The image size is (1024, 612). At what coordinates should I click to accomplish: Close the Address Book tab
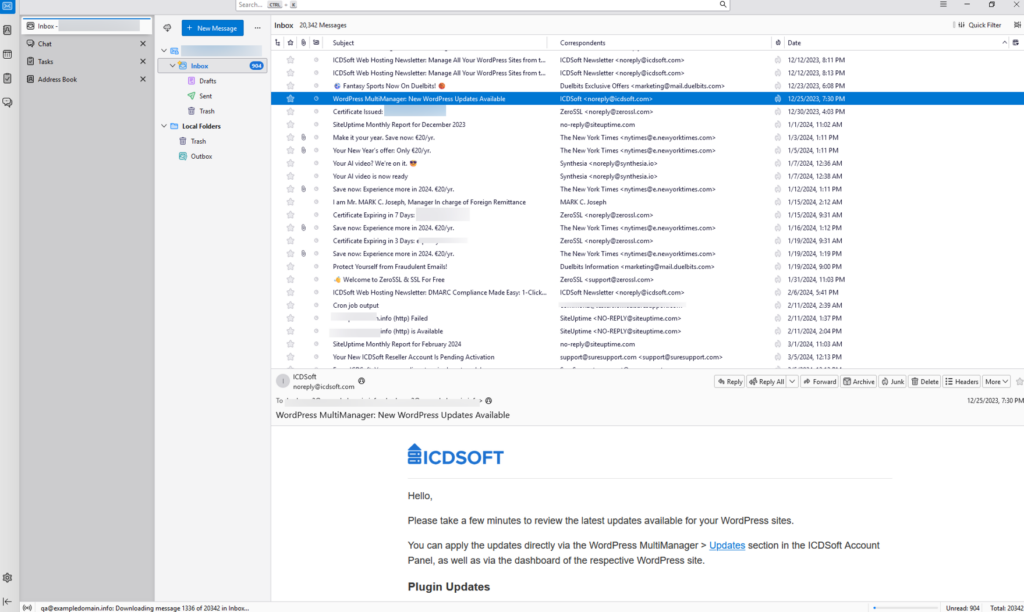(x=143, y=79)
